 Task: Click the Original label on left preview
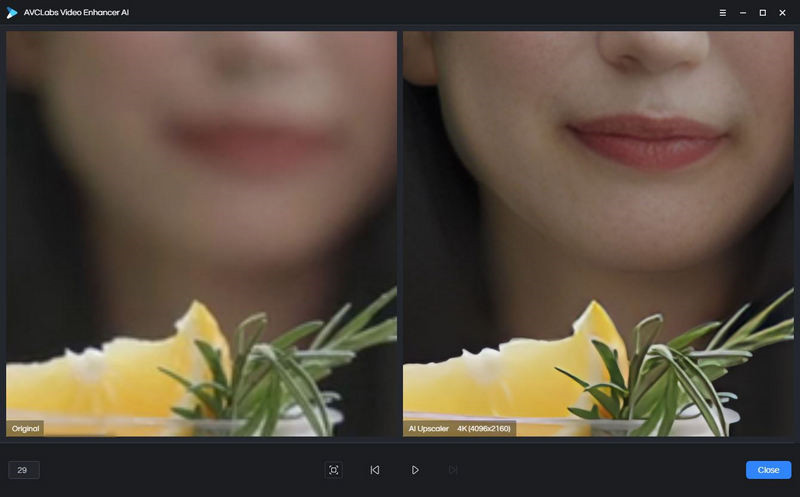(25, 428)
